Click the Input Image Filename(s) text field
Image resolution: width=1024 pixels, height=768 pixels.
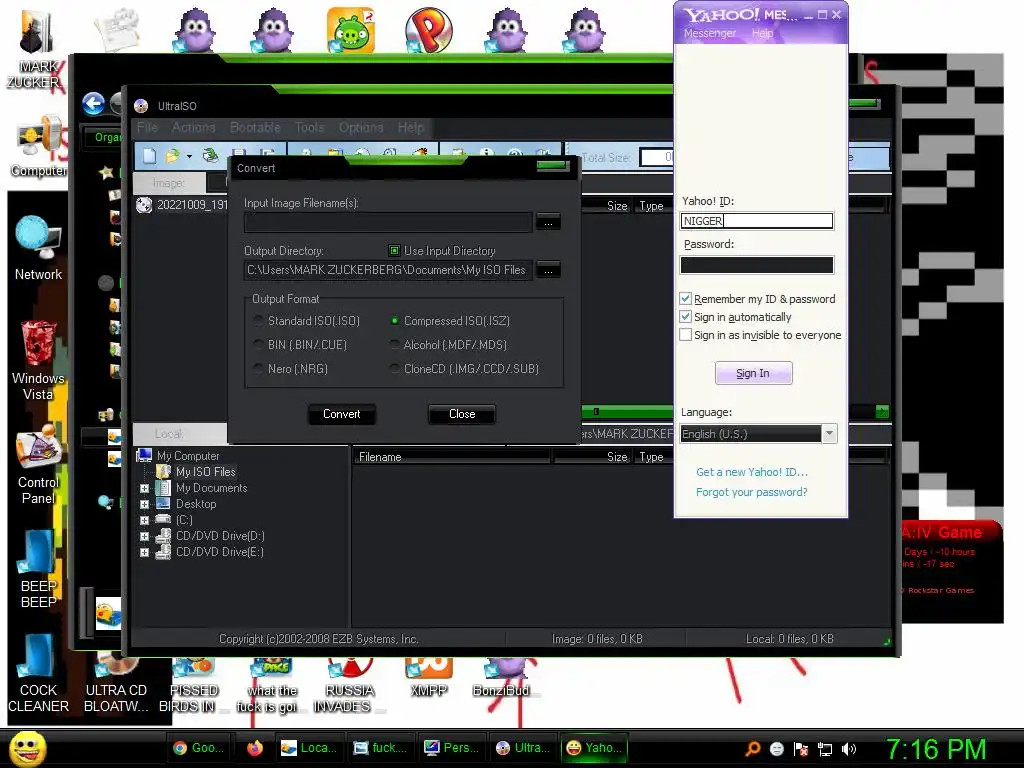coord(389,223)
